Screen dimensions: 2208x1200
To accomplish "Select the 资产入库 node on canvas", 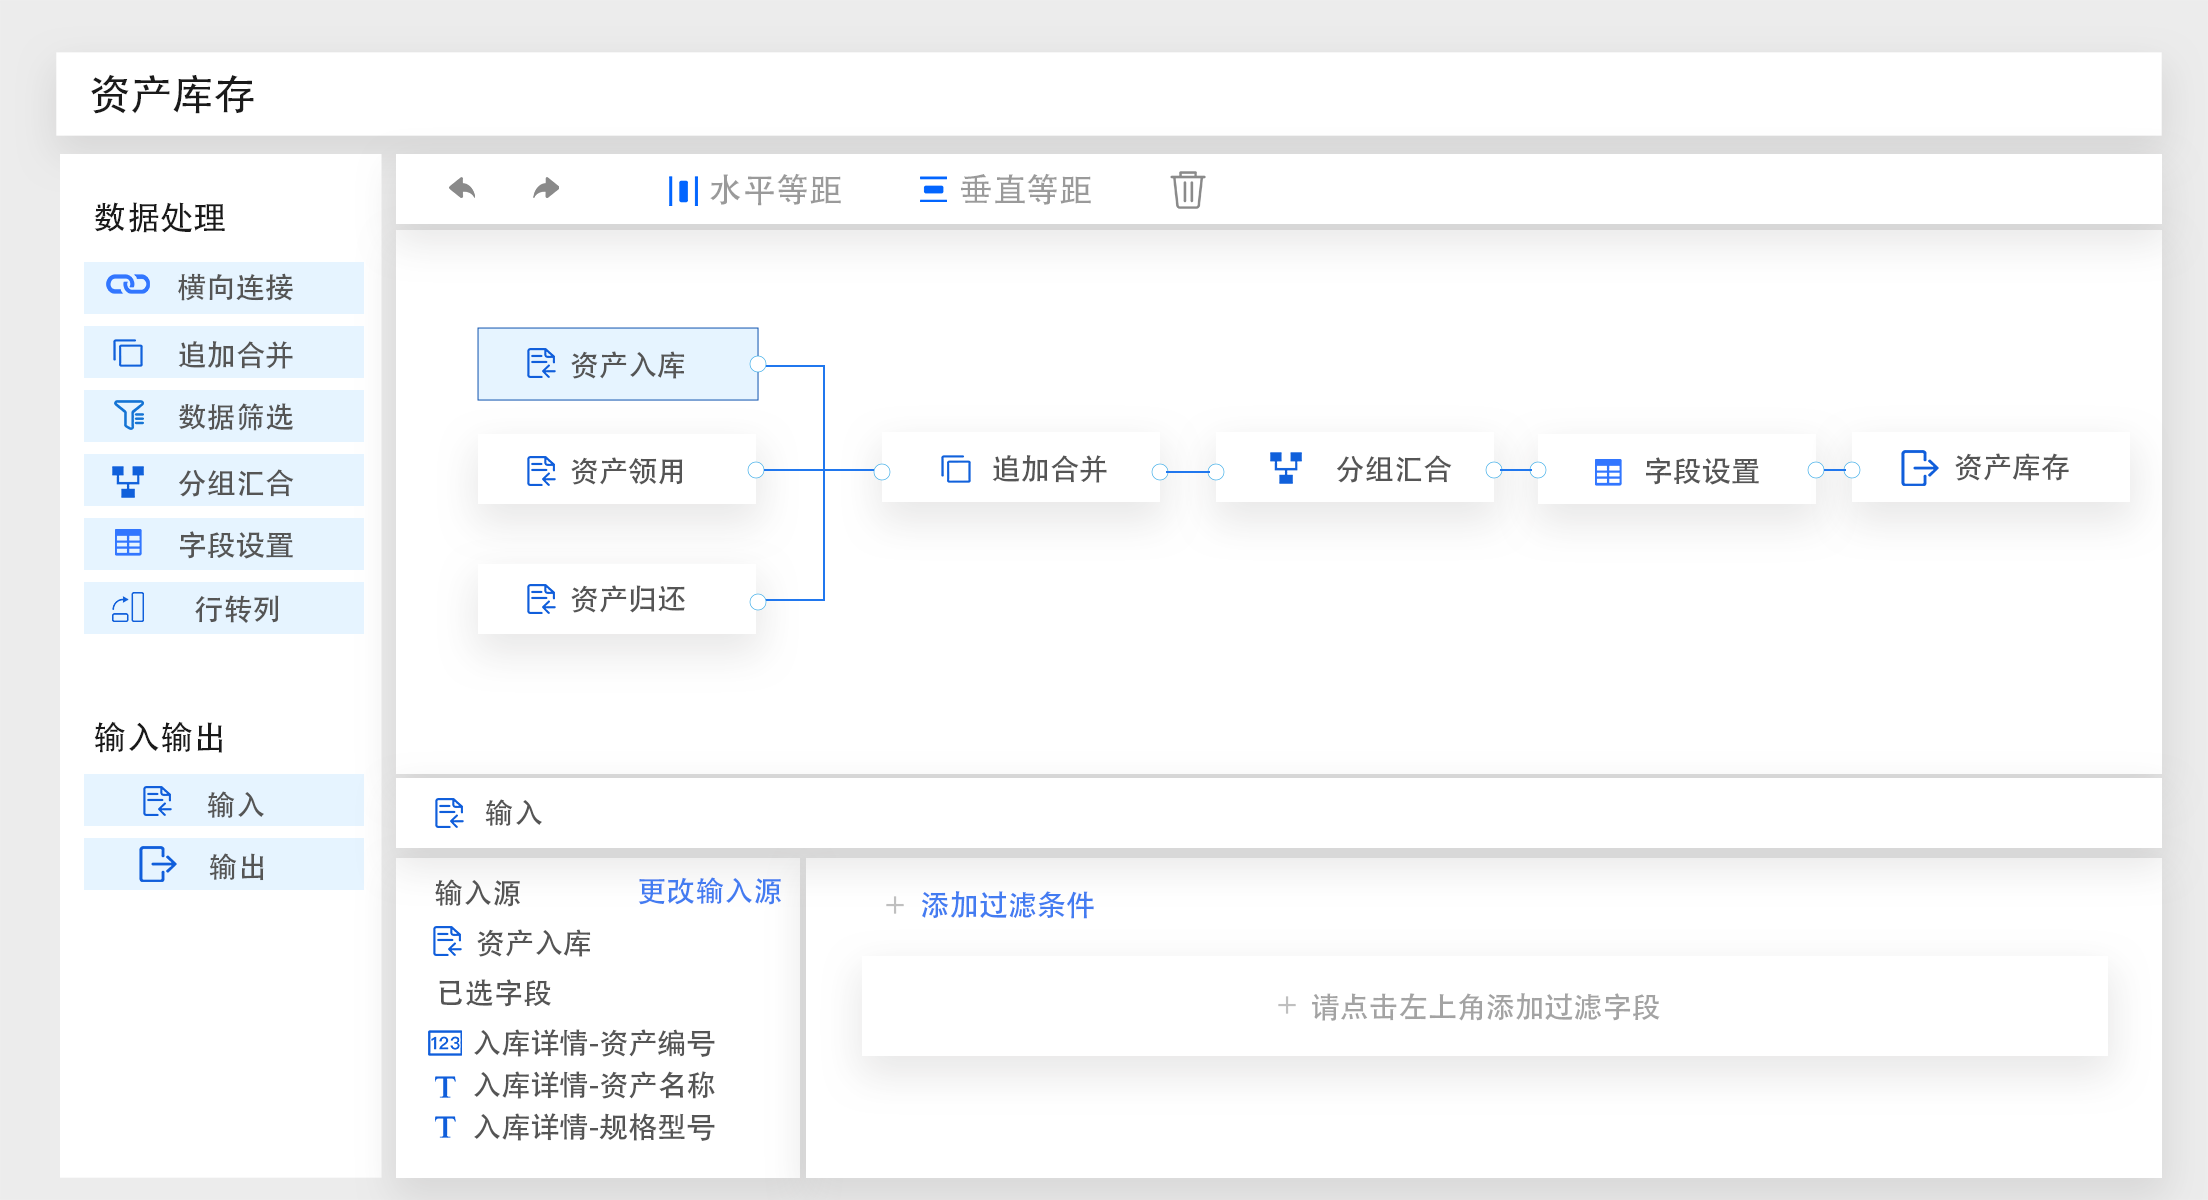I will click(617, 365).
